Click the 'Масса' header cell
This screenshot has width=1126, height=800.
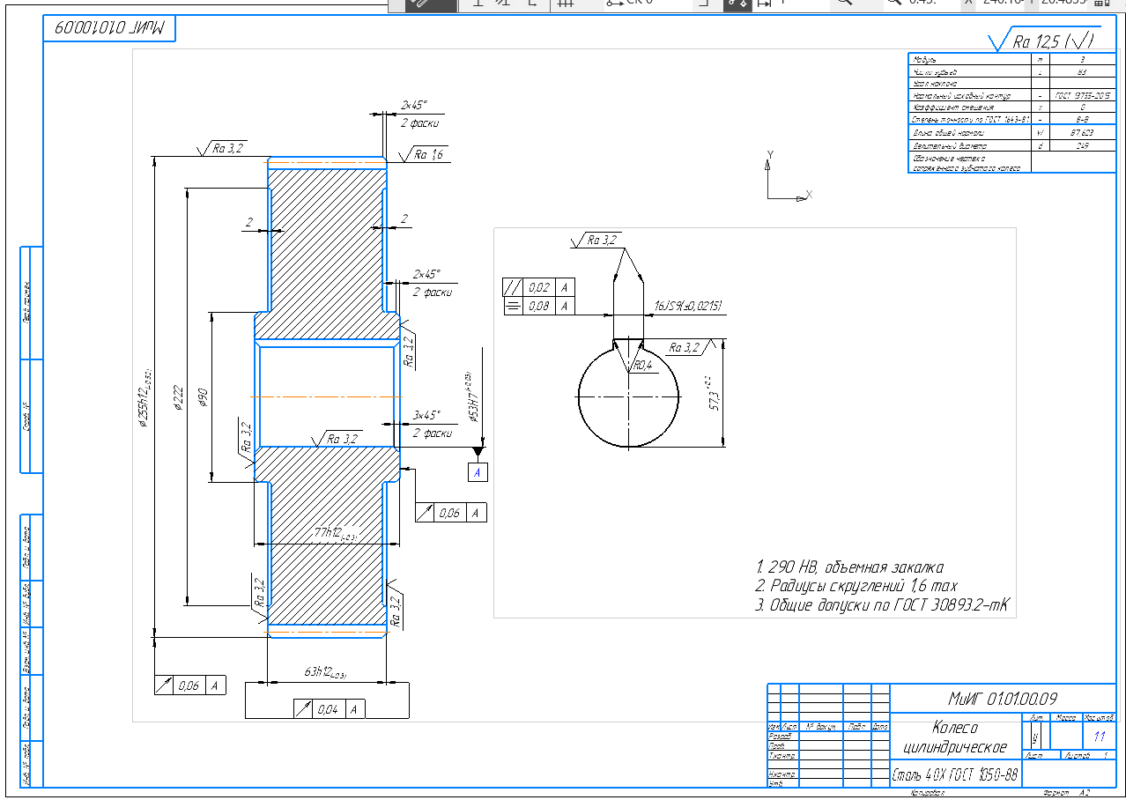point(1066,717)
